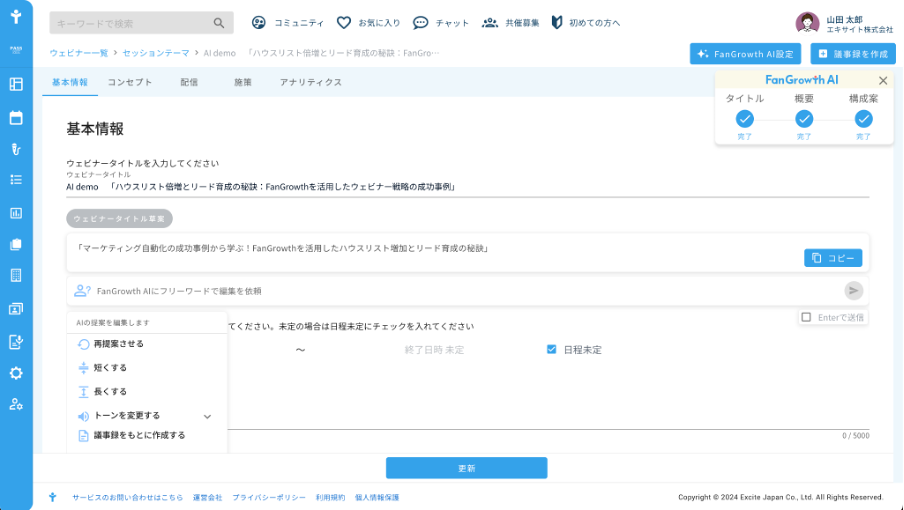Click the ウェビナータイトル草案 chip
The width and height of the screenshot is (904, 510).
point(119,218)
